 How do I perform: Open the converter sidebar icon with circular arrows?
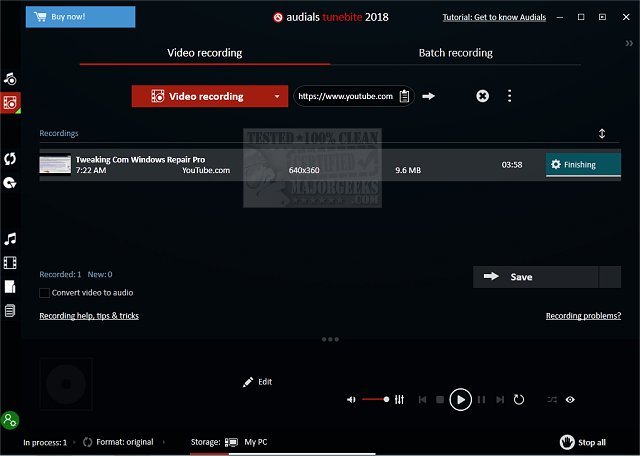coord(10,158)
